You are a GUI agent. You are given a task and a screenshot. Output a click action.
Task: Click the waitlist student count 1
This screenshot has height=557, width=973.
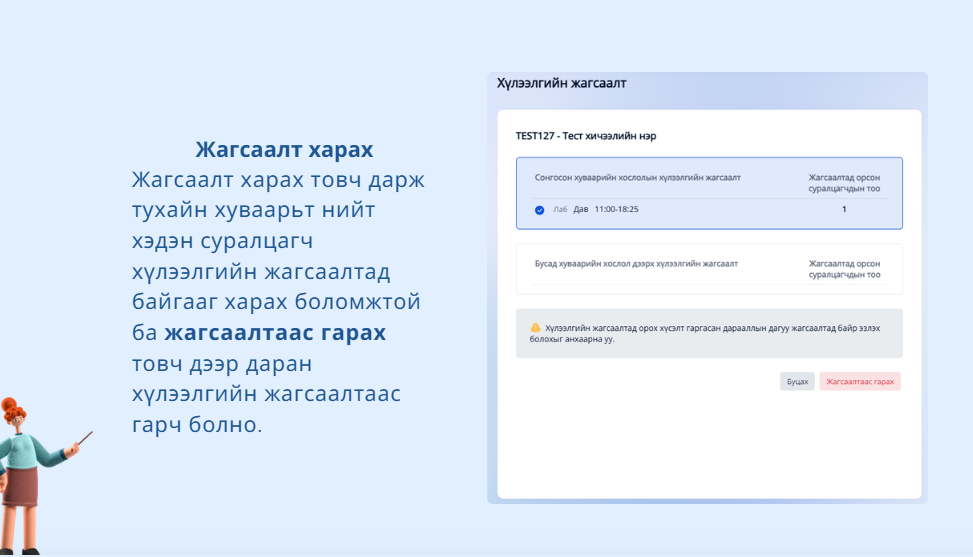844,210
